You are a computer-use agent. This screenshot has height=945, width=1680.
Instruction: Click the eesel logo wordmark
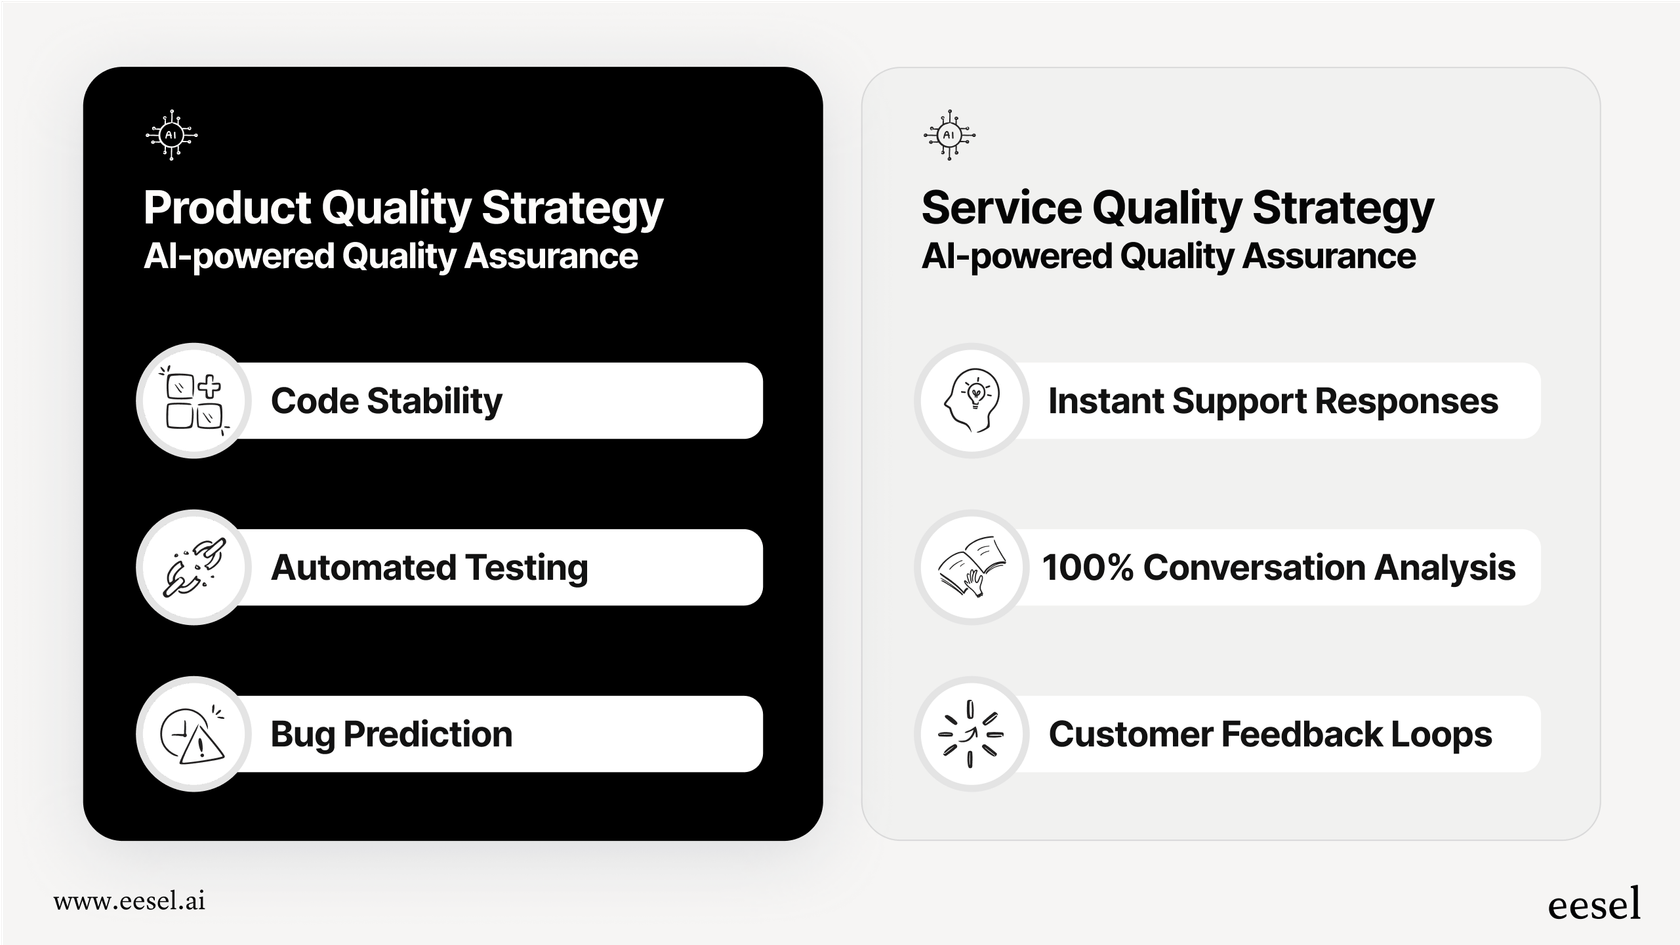(1594, 904)
